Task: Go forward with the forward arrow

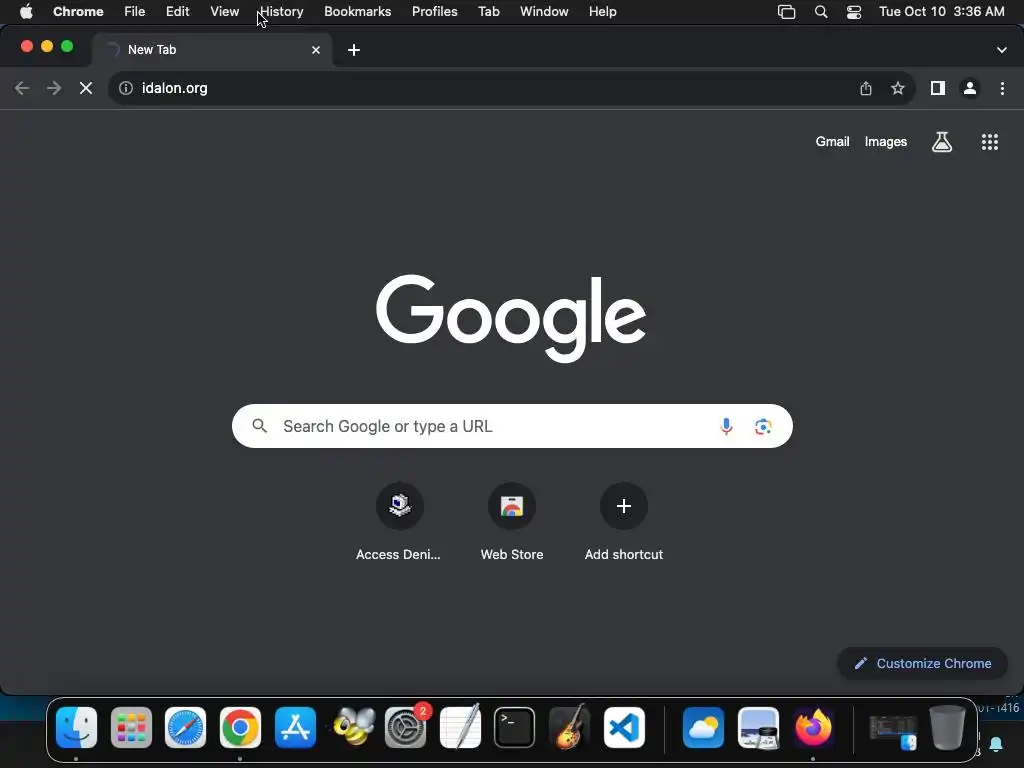Action: [54, 88]
